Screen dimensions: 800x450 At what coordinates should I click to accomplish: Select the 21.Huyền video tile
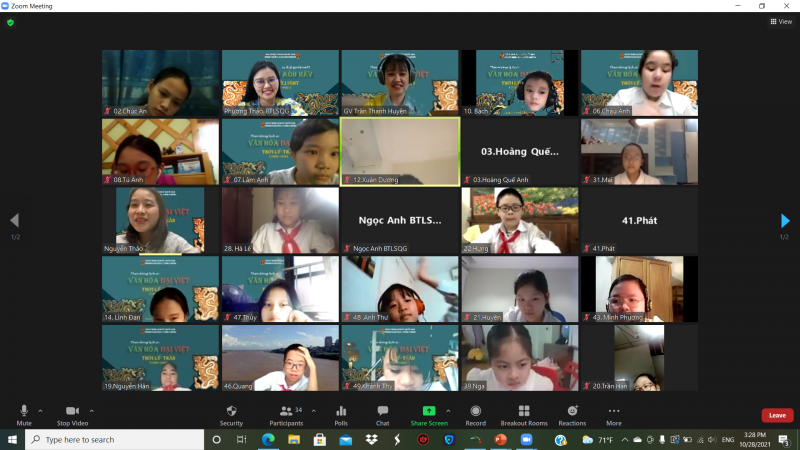520,289
